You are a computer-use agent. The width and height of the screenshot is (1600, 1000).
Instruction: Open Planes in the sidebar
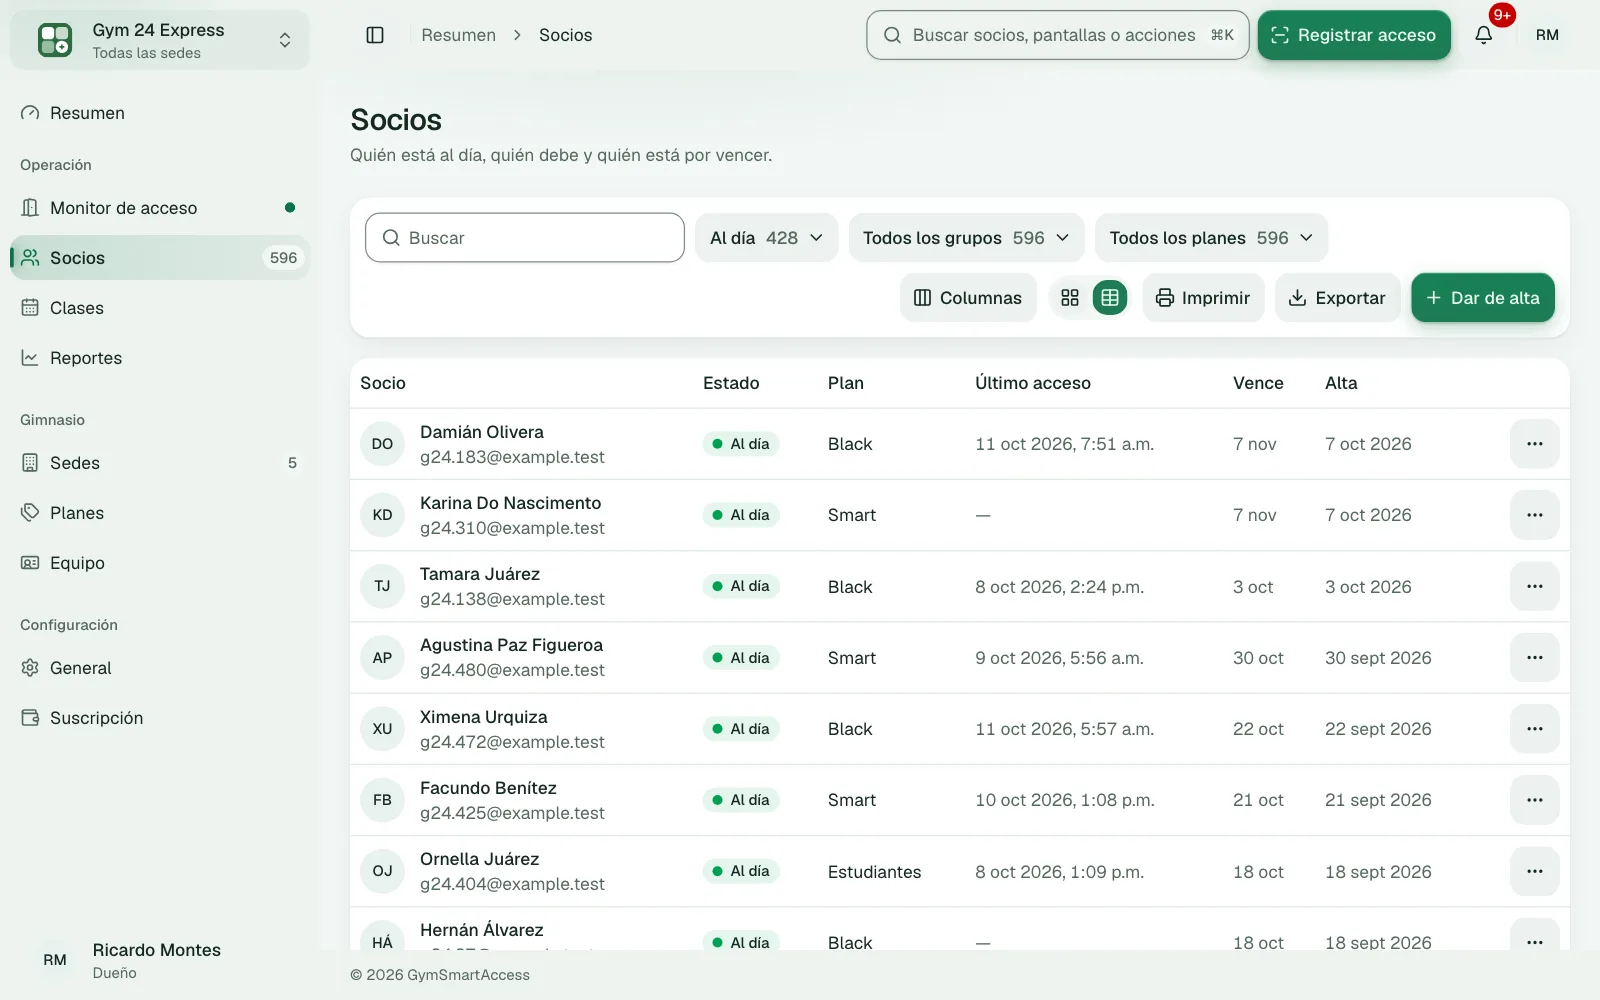pos(160,513)
